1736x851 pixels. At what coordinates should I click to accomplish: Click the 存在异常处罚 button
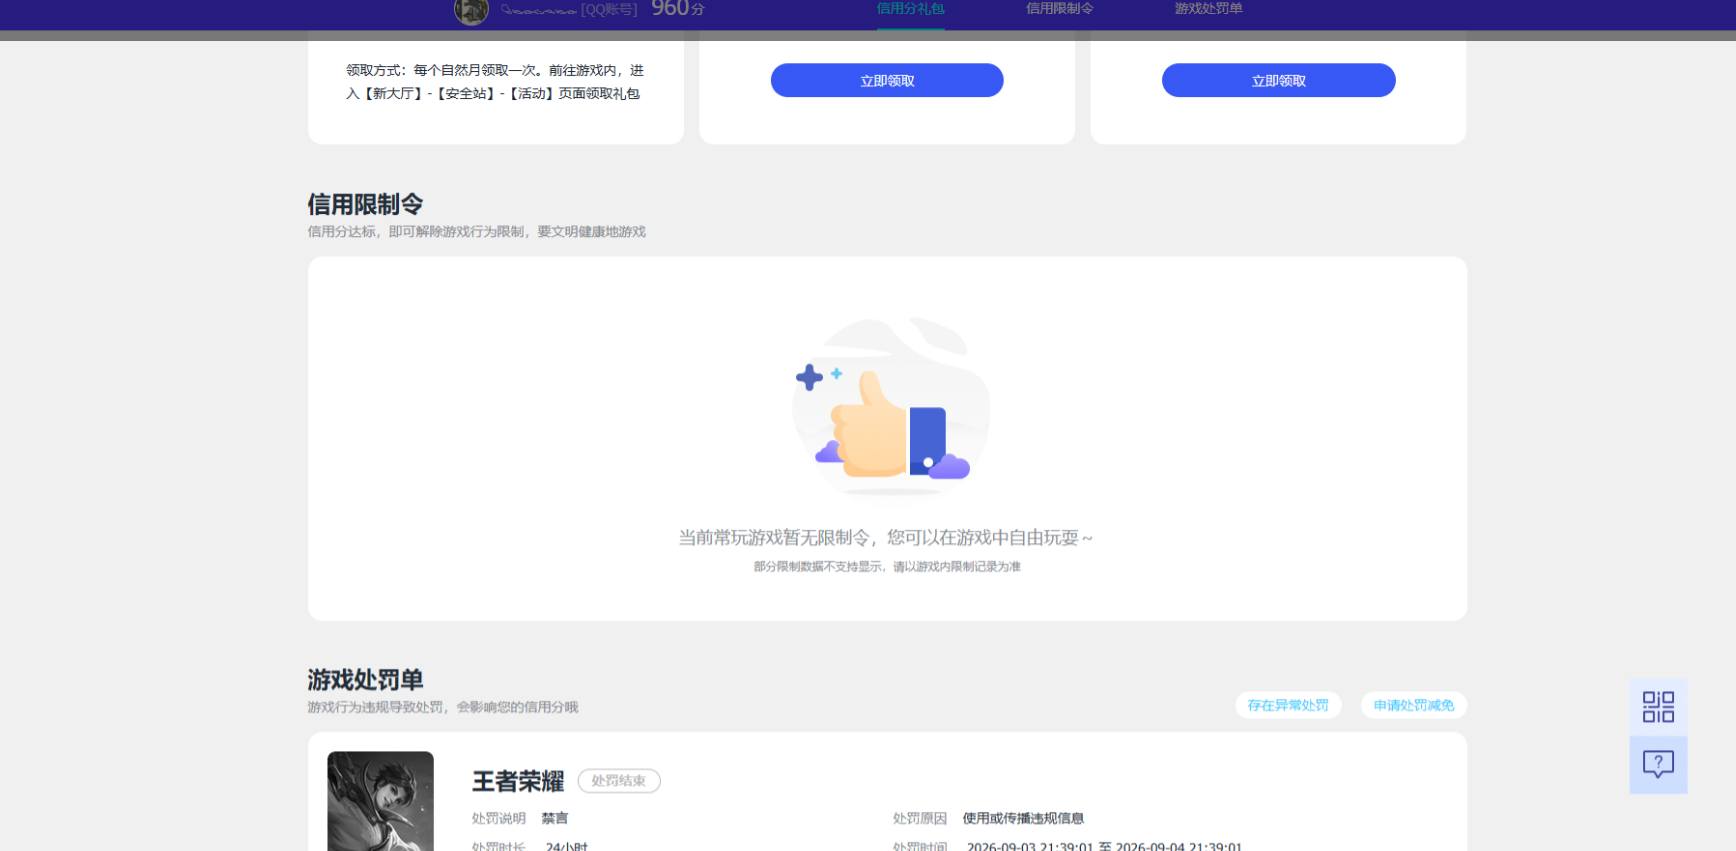(x=1288, y=705)
